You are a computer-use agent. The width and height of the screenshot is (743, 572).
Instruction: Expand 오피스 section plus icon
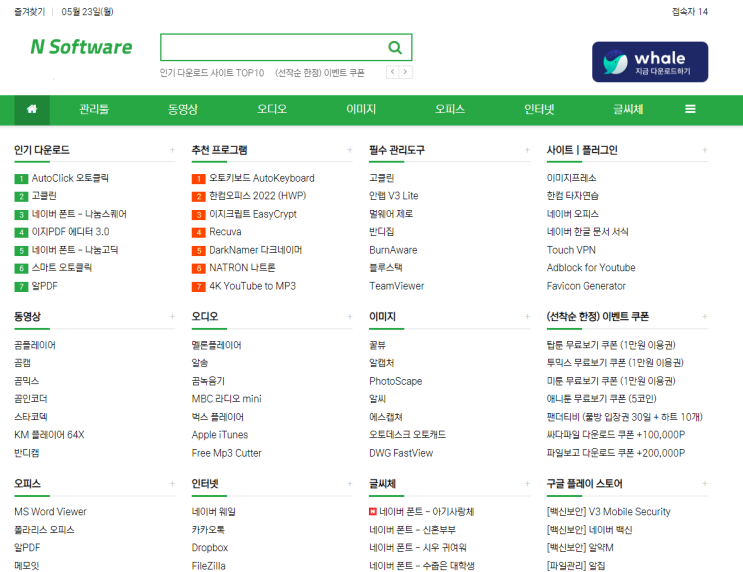(x=172, y=484)
